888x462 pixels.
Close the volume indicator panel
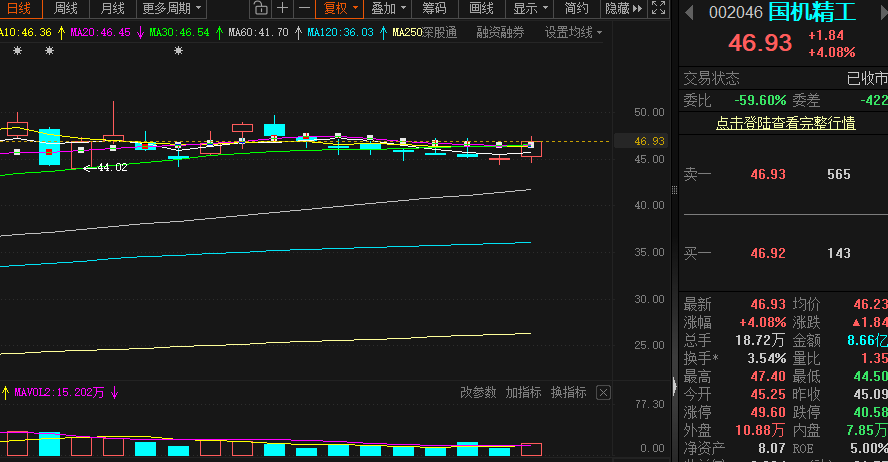point(604,393)
